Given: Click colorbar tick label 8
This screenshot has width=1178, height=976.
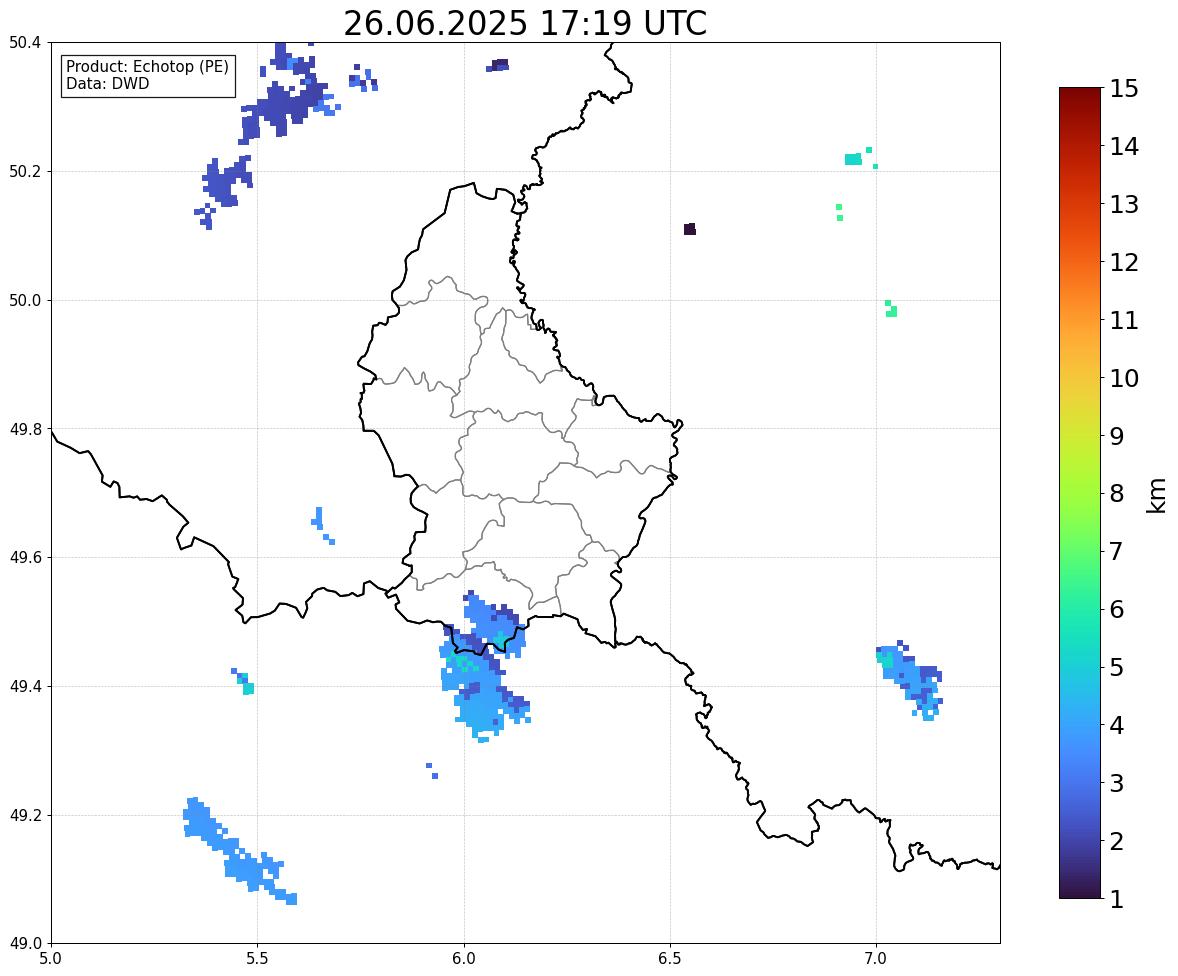Looking at the screenshot, I should coord(1117,494).
